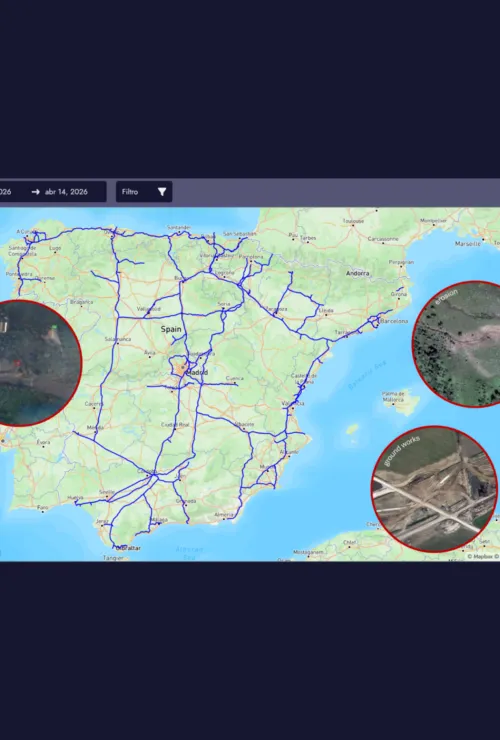This screenshot has height=740, width=500.
Task: Select the Soria city label
Action: 224,304
